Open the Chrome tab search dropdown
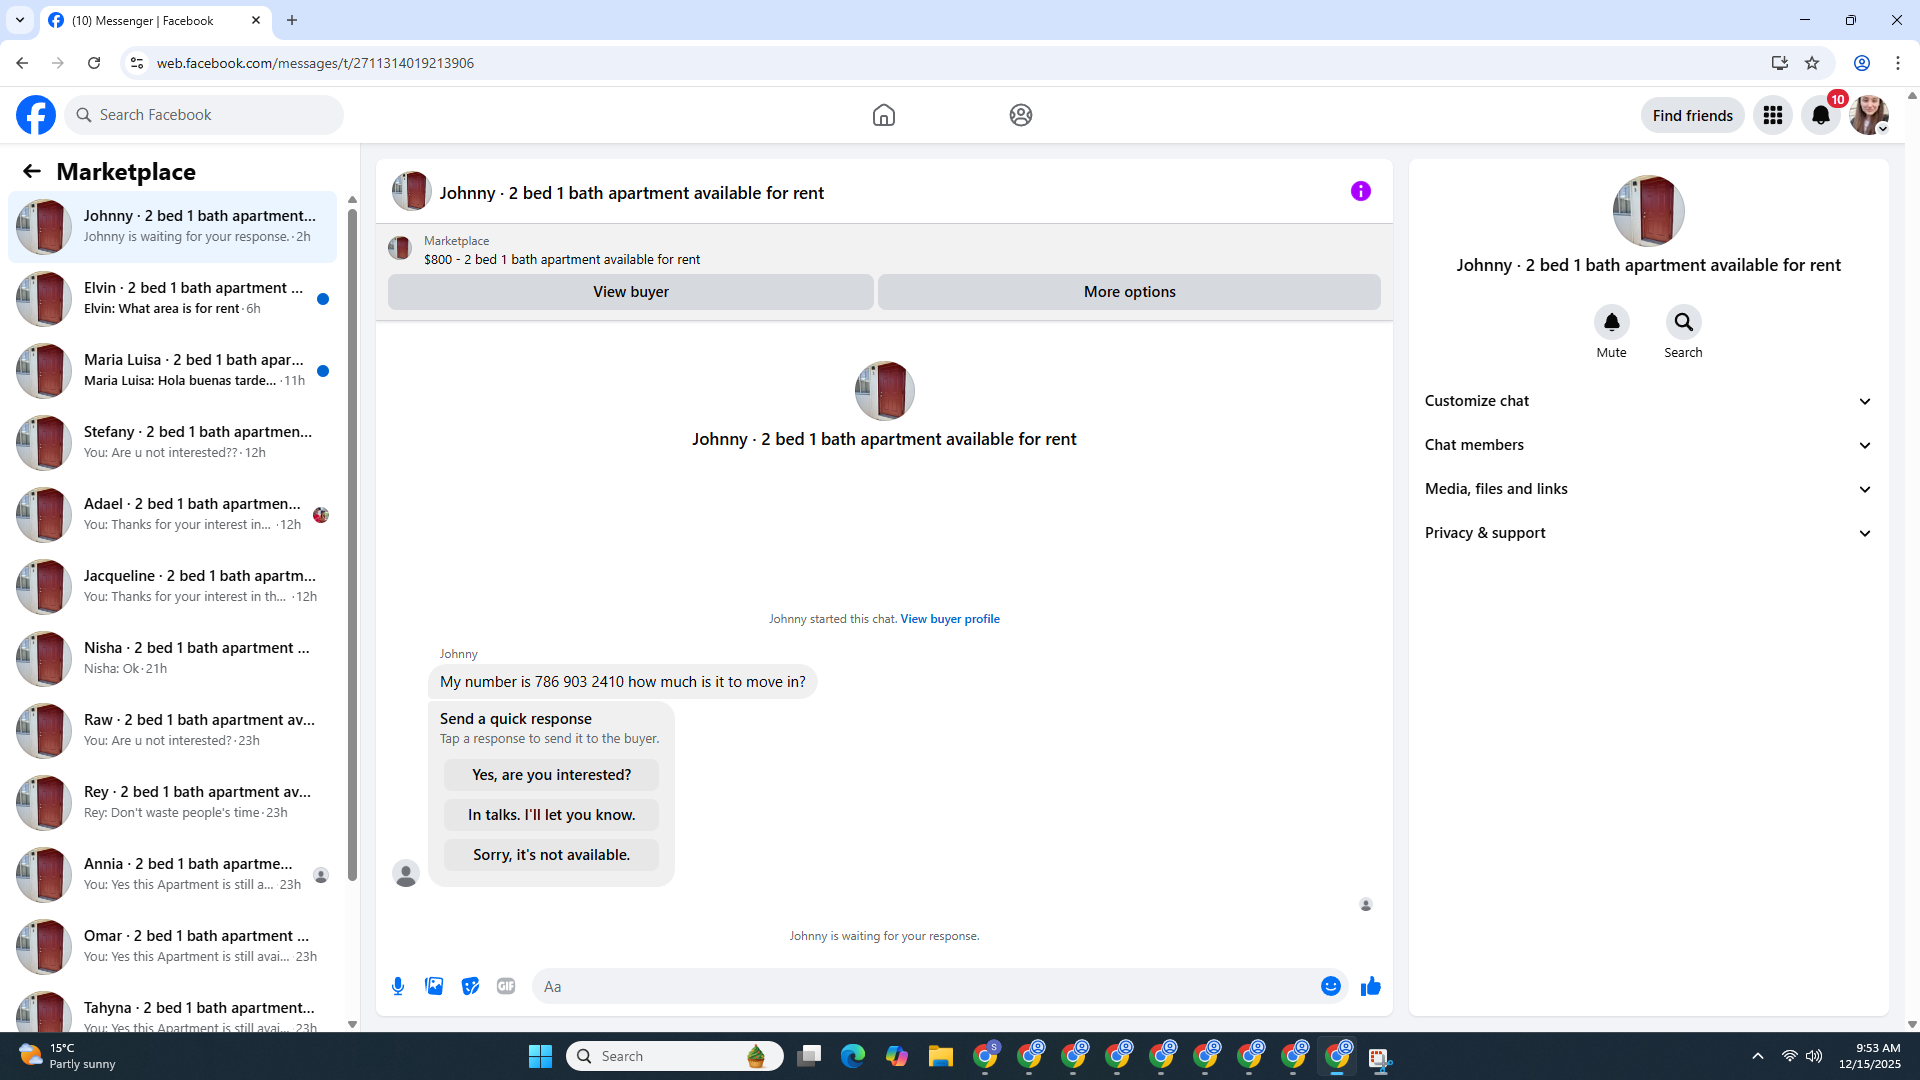This screenshot has width=1920, height=1080. 20,20
